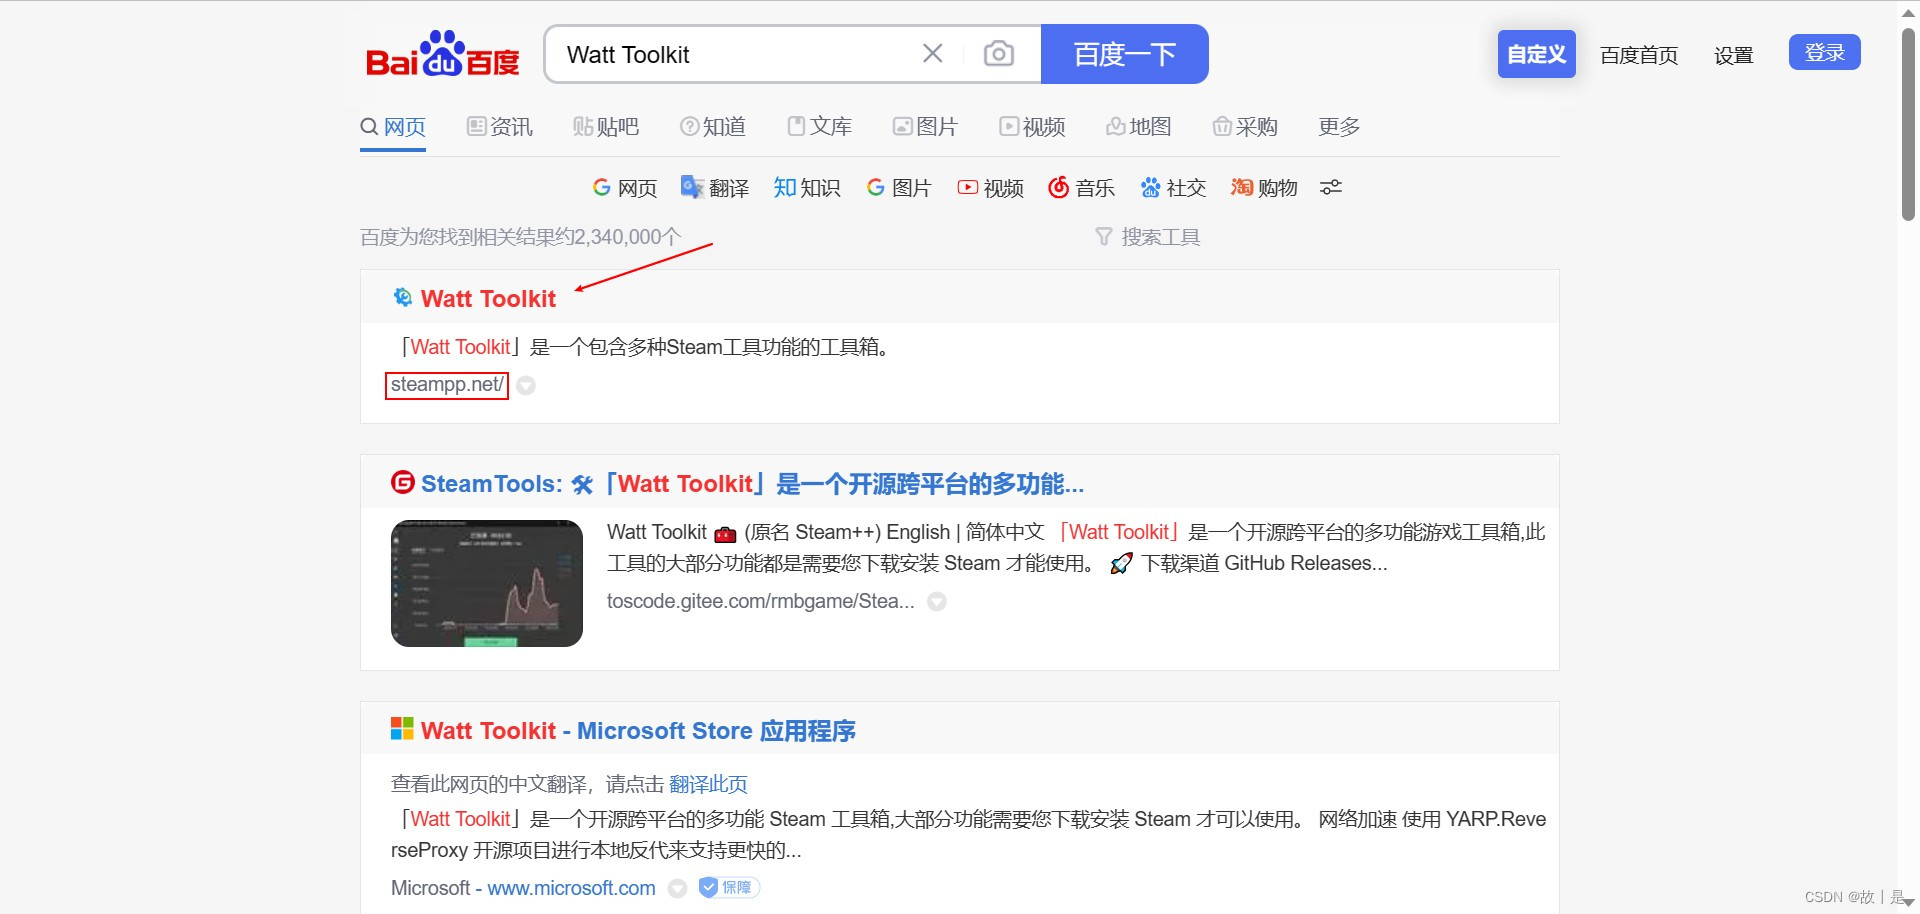Switch to the 知道 tab
The image size is (1920, 914).
(x=713, y=127)
